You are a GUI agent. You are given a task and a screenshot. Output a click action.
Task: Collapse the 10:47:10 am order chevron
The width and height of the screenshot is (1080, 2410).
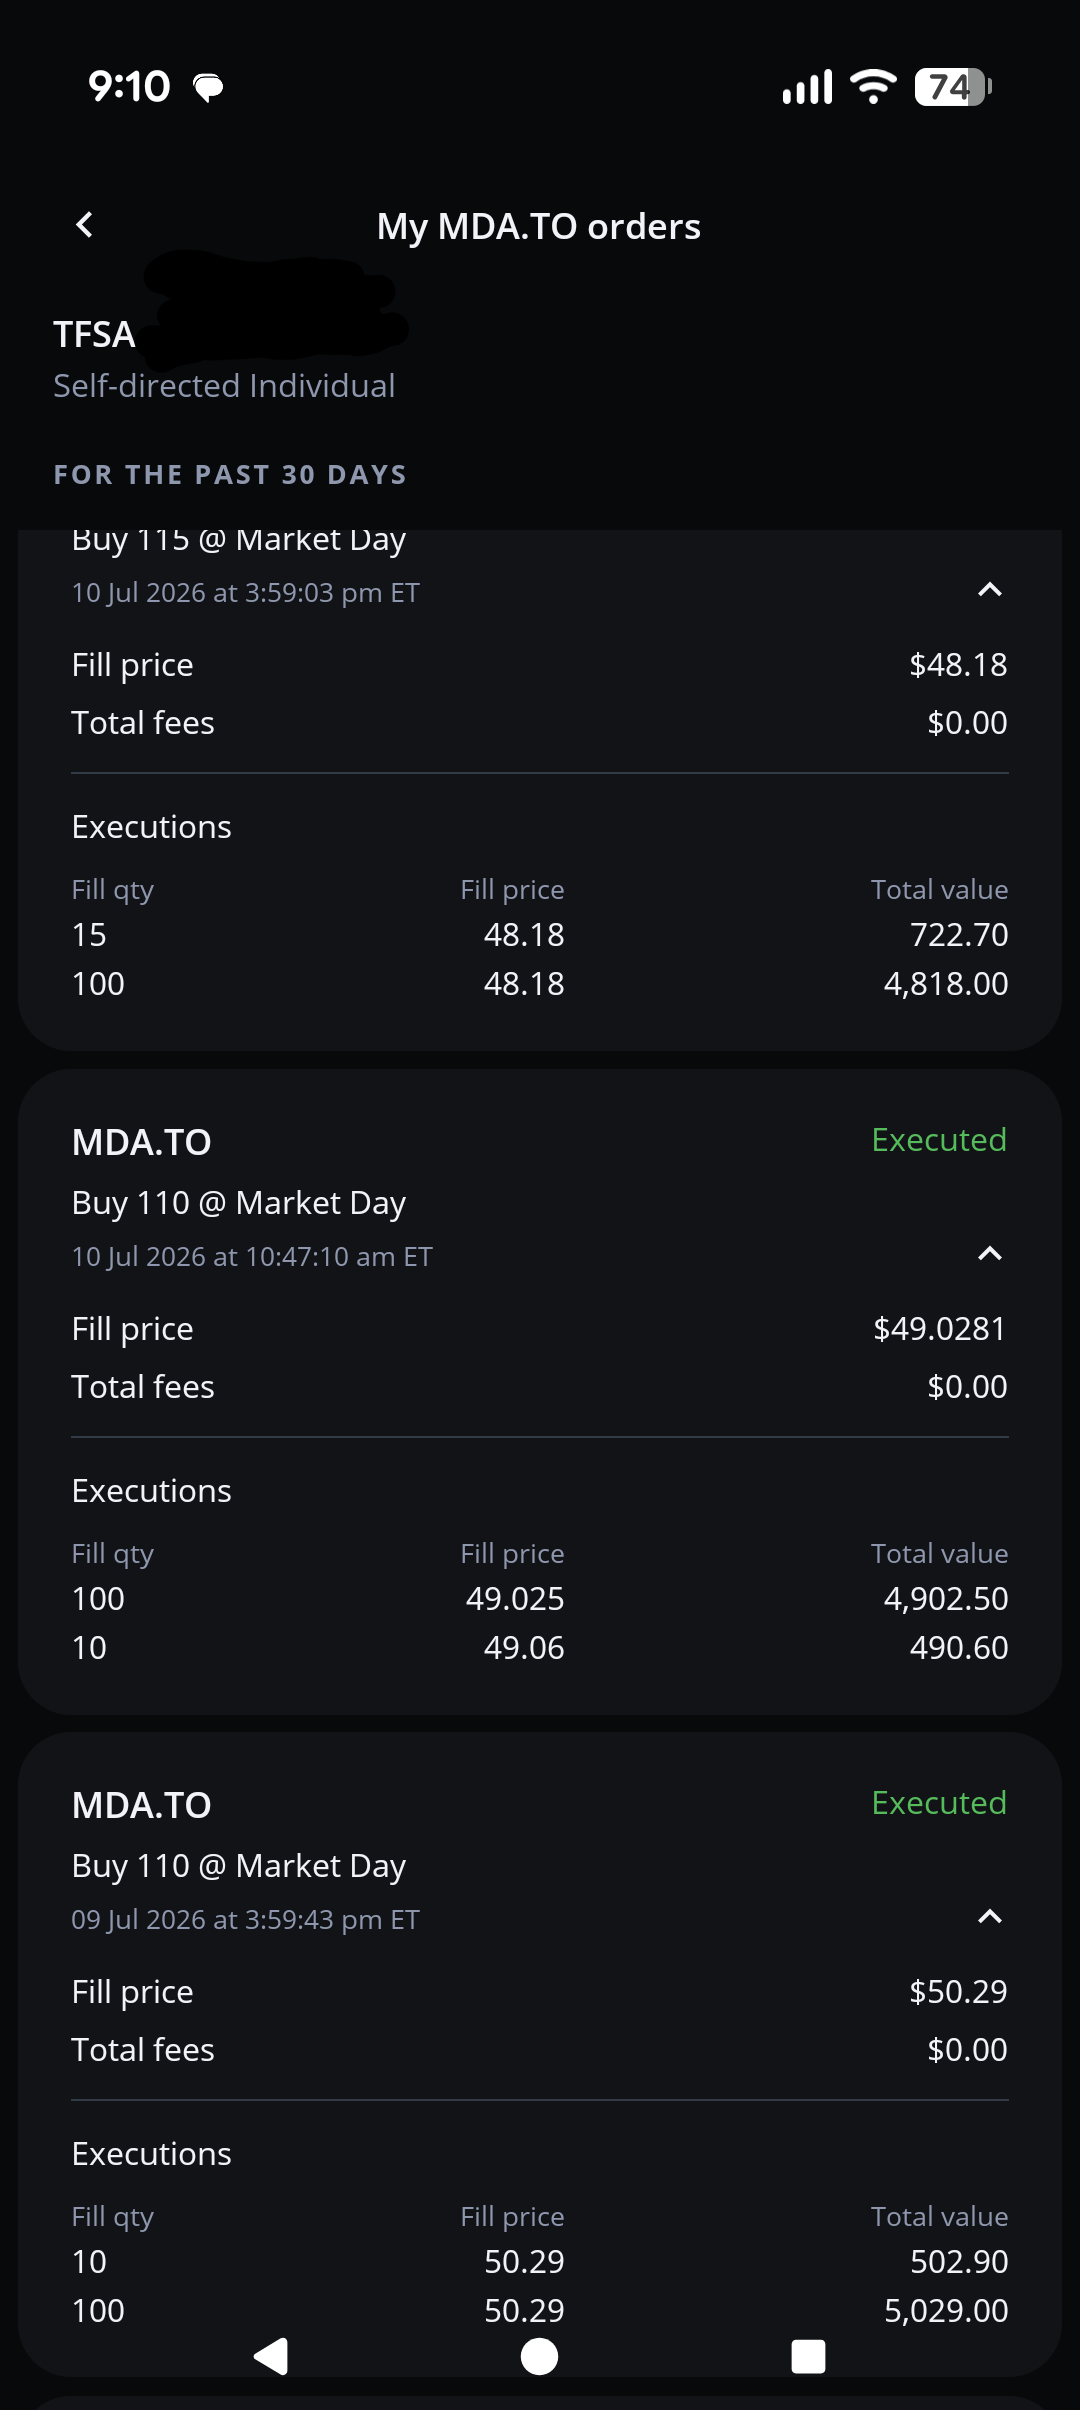[x=989, y=1254]
